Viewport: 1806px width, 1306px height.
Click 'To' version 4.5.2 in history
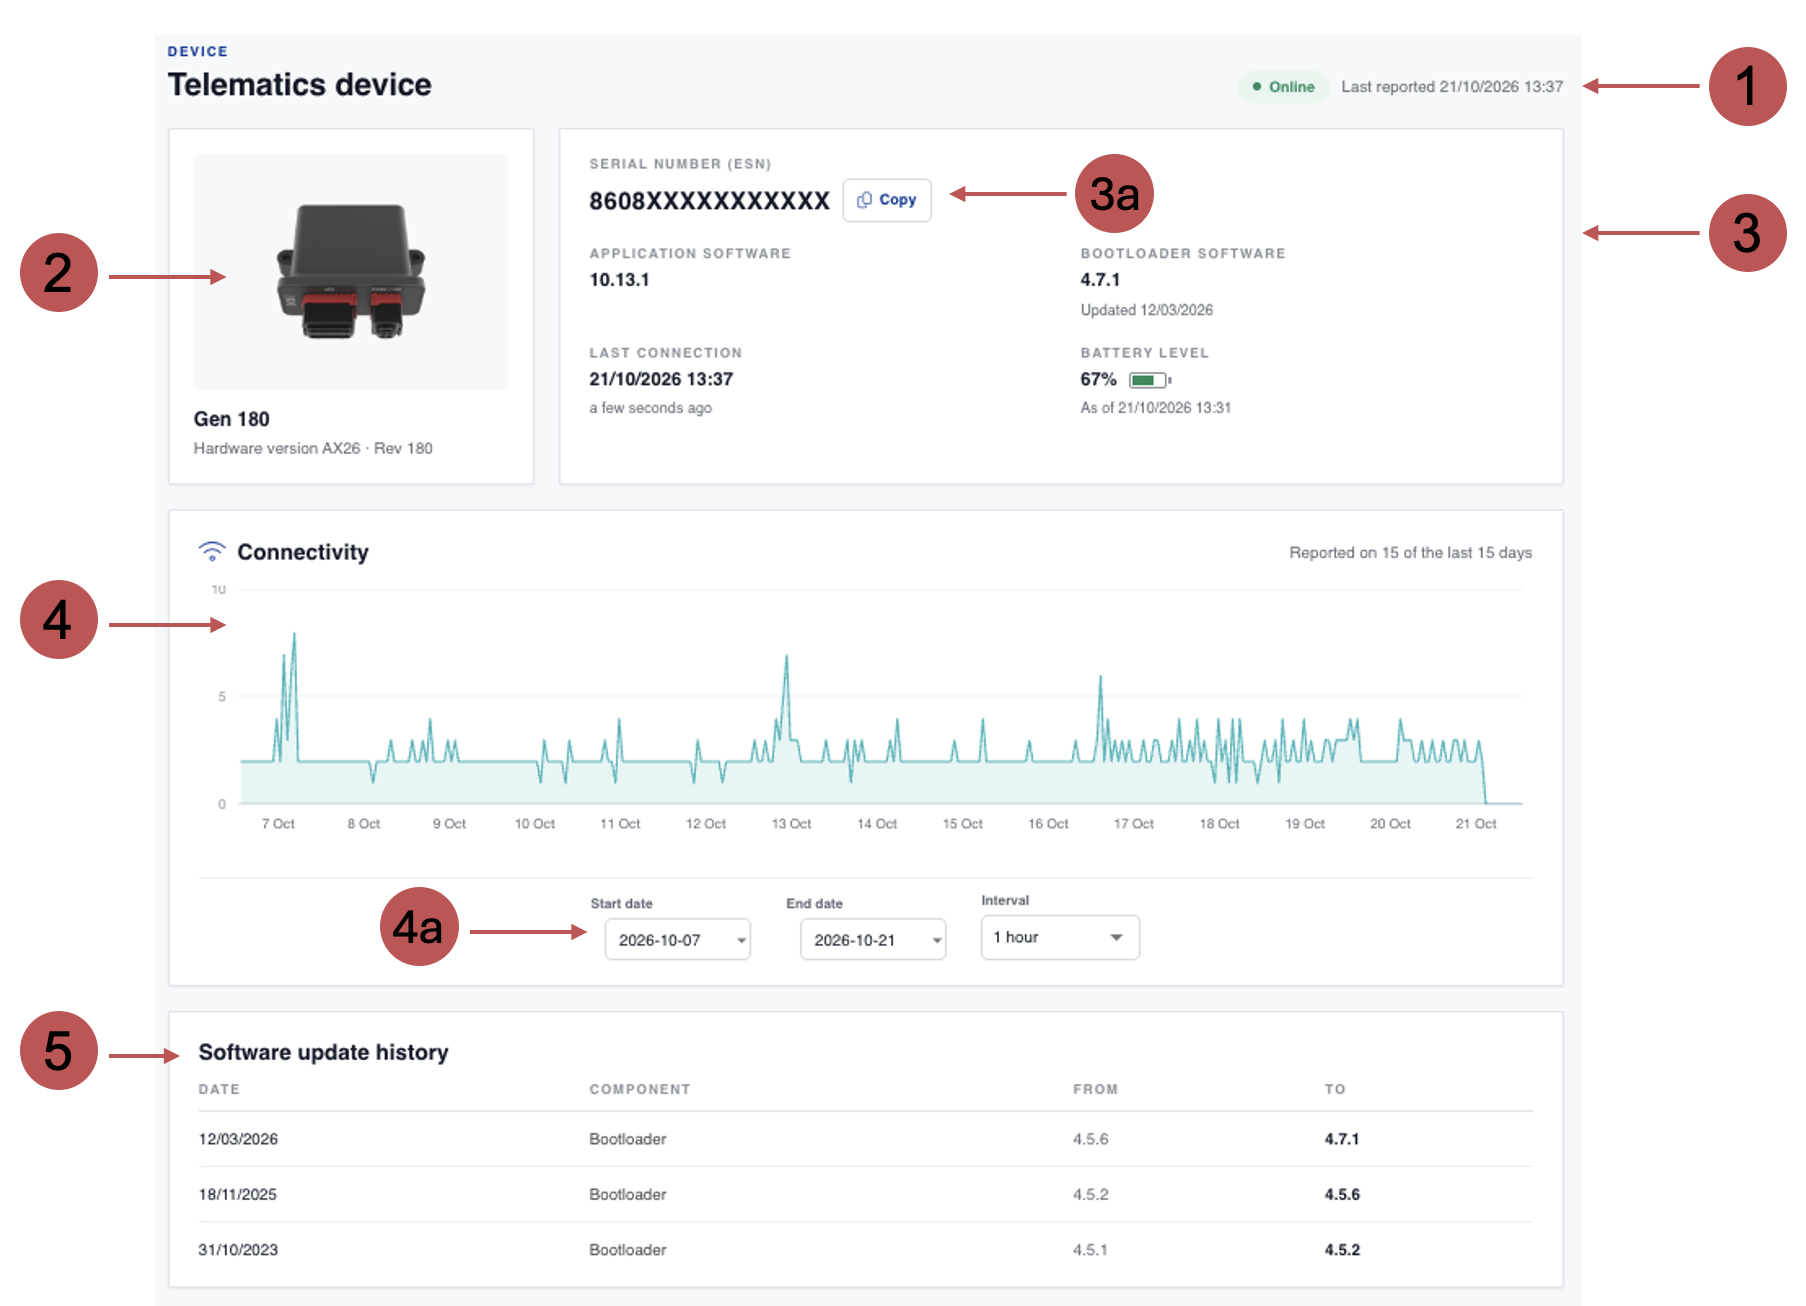(1342, 1250)
